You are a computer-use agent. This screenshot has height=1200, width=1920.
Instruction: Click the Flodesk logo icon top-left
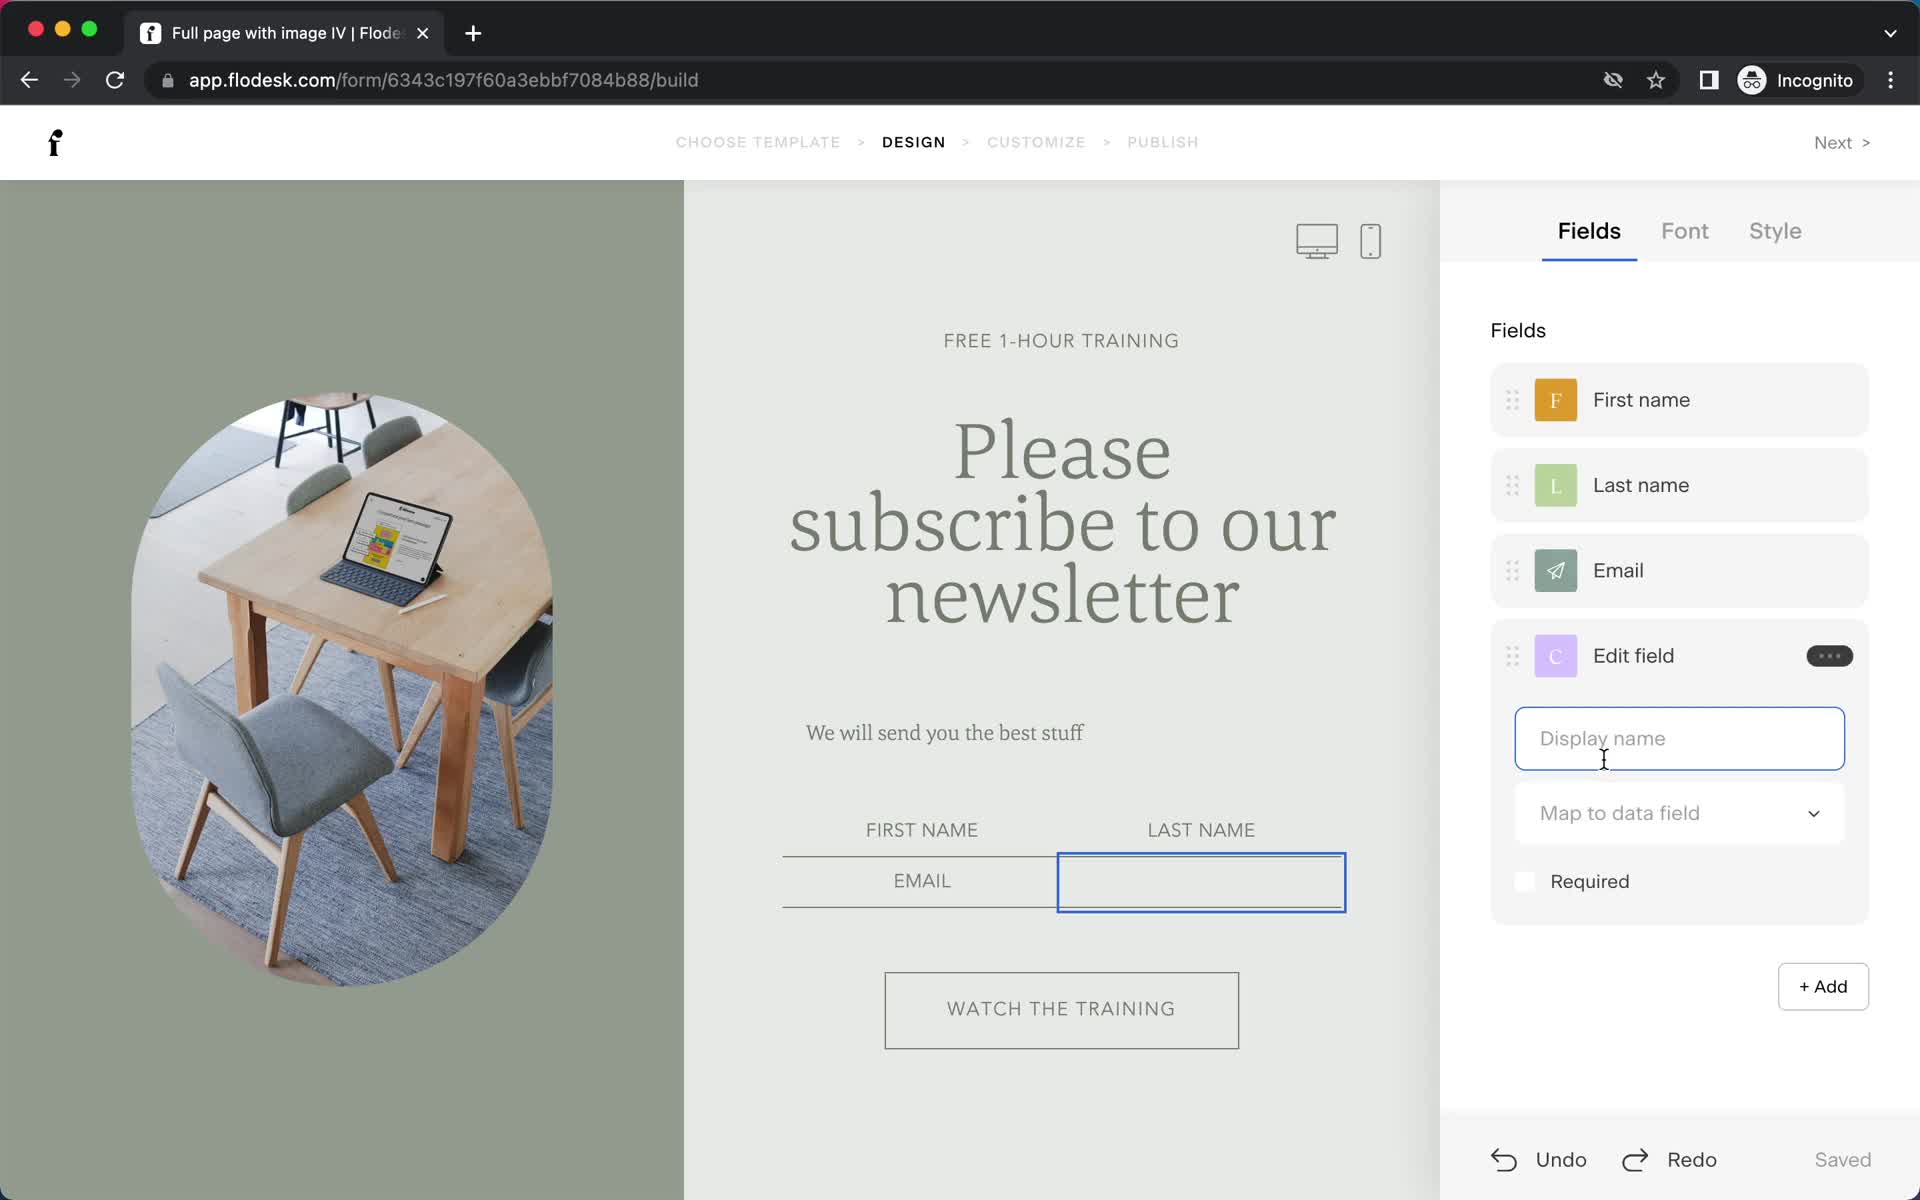click(53, 142)
